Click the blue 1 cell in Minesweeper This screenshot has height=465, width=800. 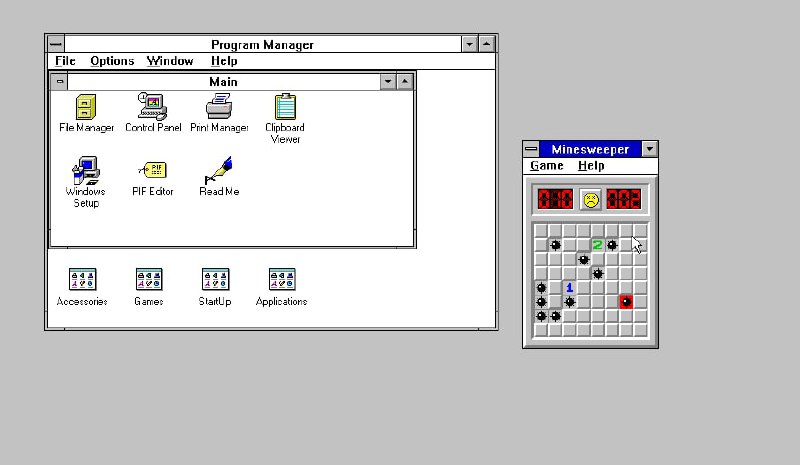(569, 287)
